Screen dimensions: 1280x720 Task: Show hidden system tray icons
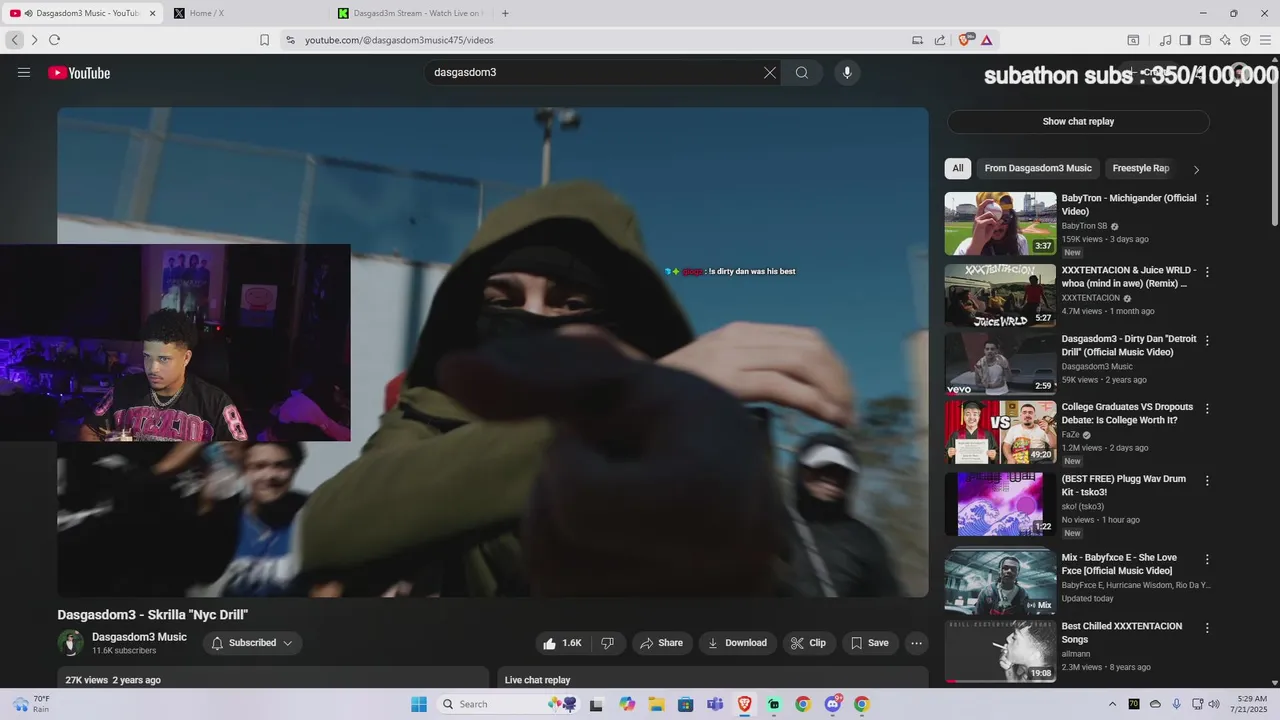coord(1112,704)
